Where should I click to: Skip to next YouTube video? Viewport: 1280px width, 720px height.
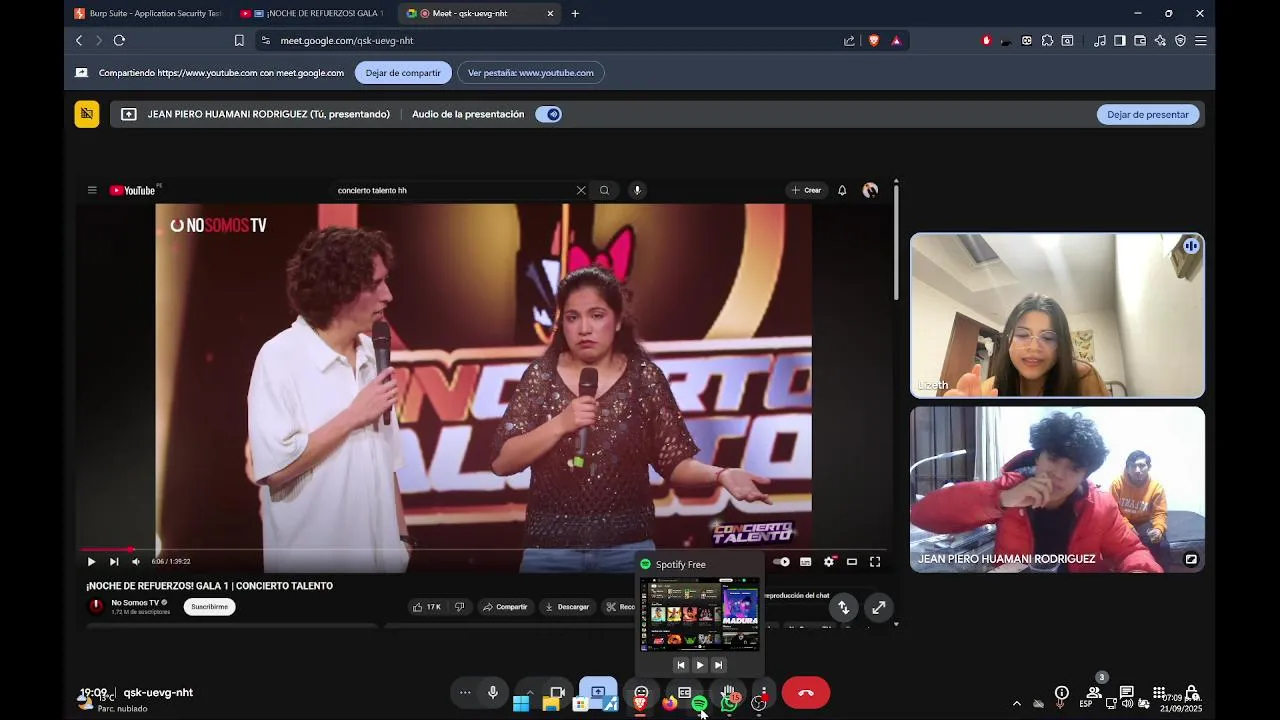(114, 561)
